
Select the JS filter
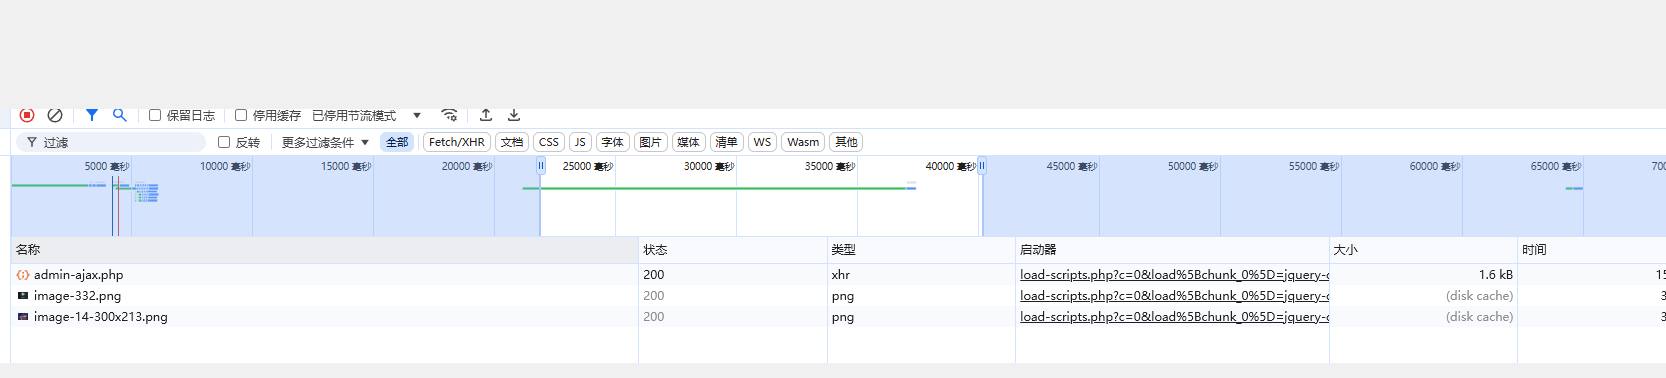[x=580, y=142]
